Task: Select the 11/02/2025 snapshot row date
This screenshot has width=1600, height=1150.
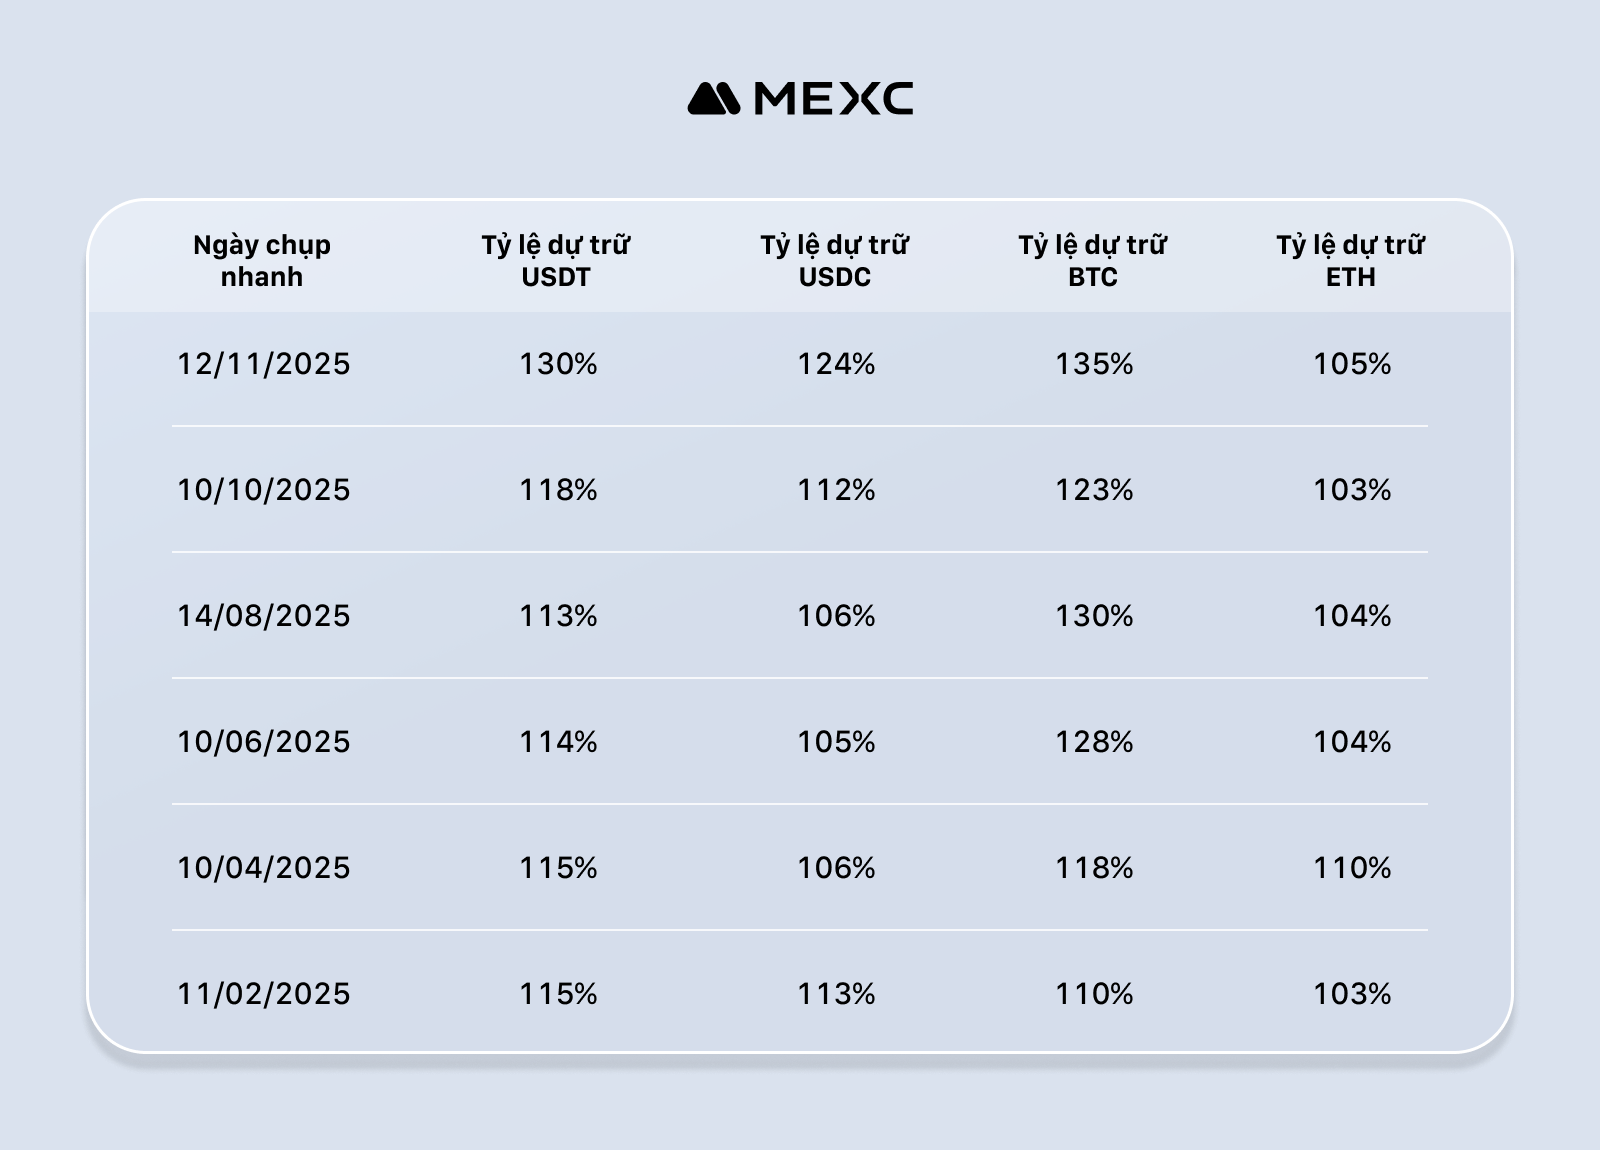Action: point(264,994)
